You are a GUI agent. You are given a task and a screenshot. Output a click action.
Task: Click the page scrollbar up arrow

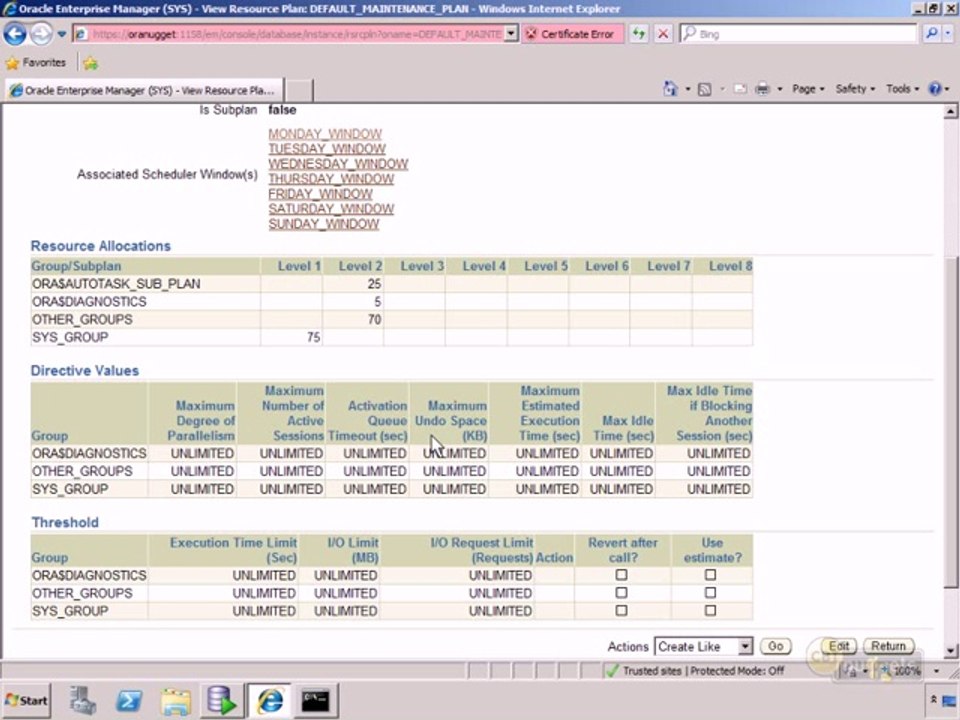pyautogui.click(x=950, y=111)
